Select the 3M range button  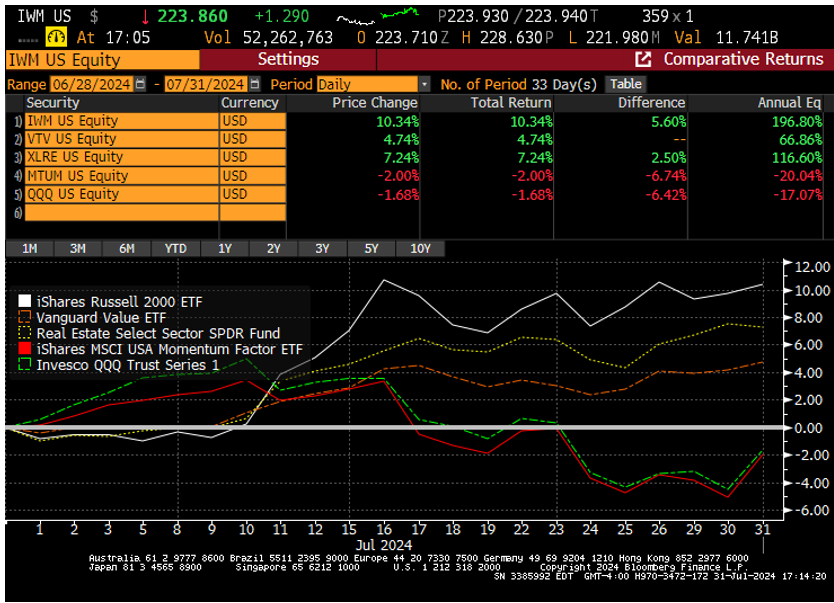click(x=78, y=248)
